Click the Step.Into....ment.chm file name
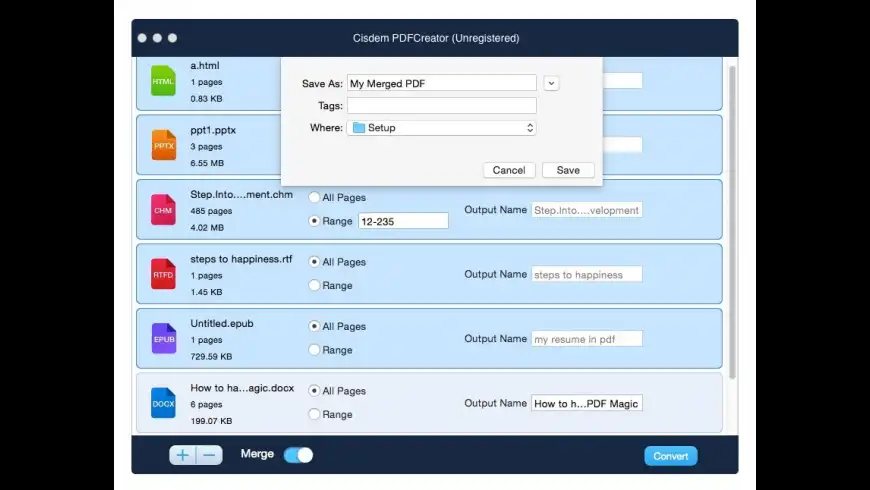The height and width of the screenshot is (490, 870). [x=241, y=194]
